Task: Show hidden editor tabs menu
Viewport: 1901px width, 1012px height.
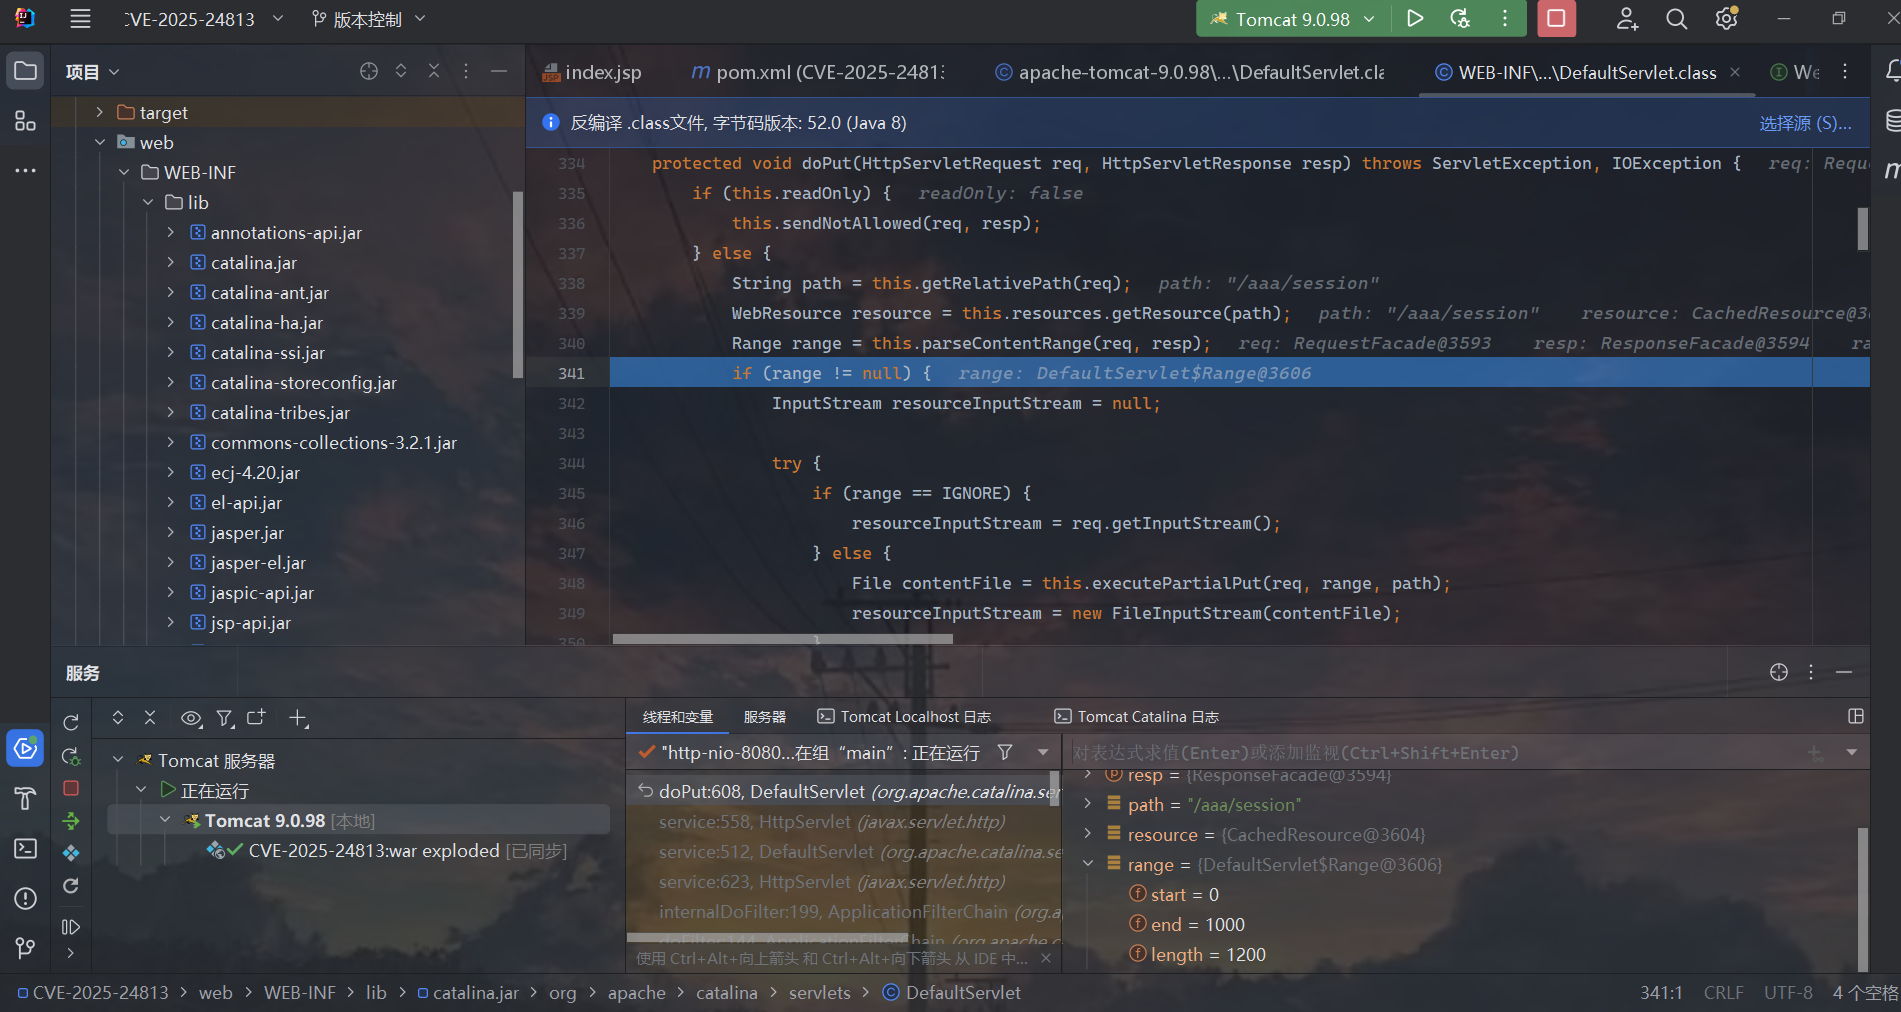Action: pos(1845,71)
